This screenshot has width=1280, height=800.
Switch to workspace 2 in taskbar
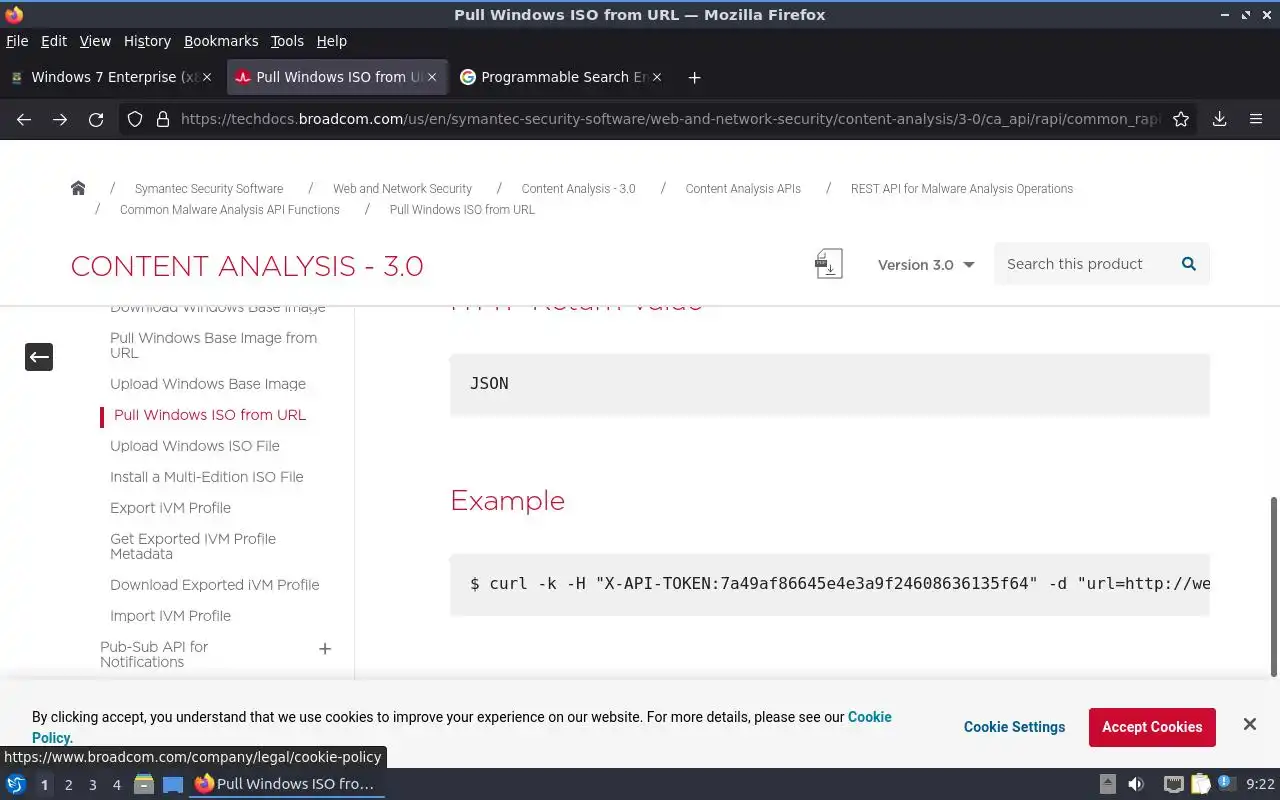[x=68, y=785]
